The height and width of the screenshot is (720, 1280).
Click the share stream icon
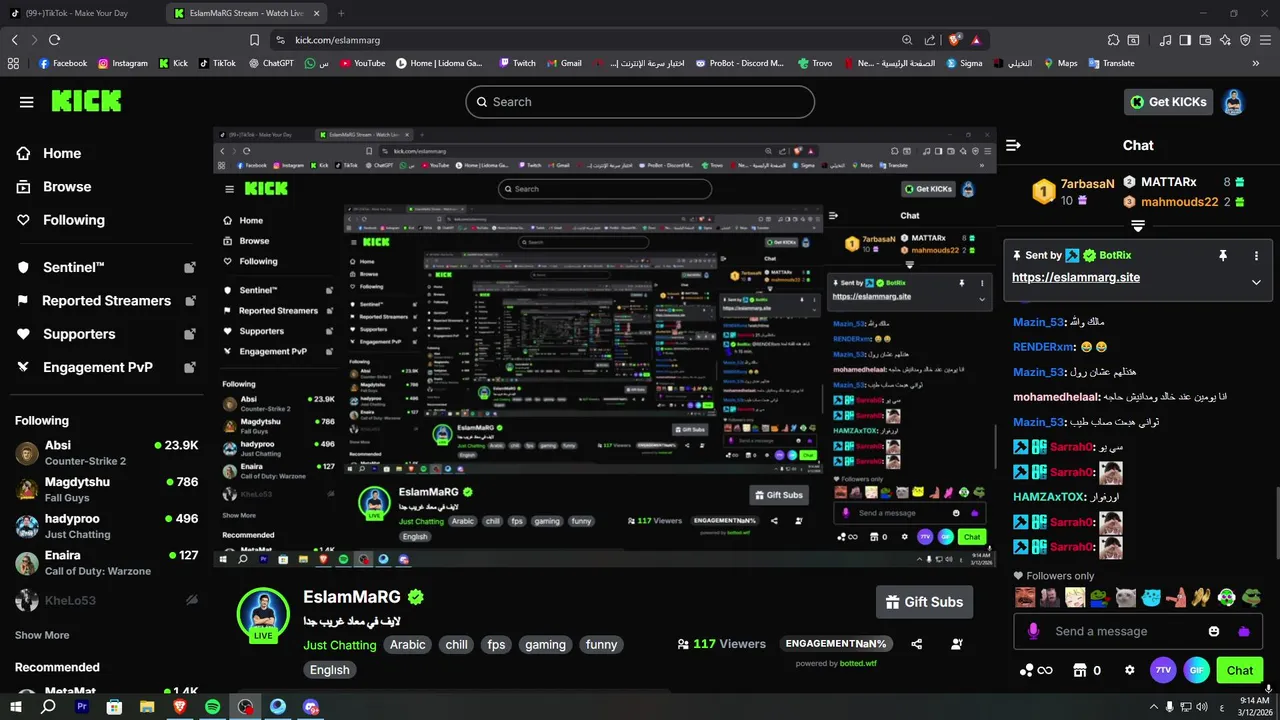916,644
